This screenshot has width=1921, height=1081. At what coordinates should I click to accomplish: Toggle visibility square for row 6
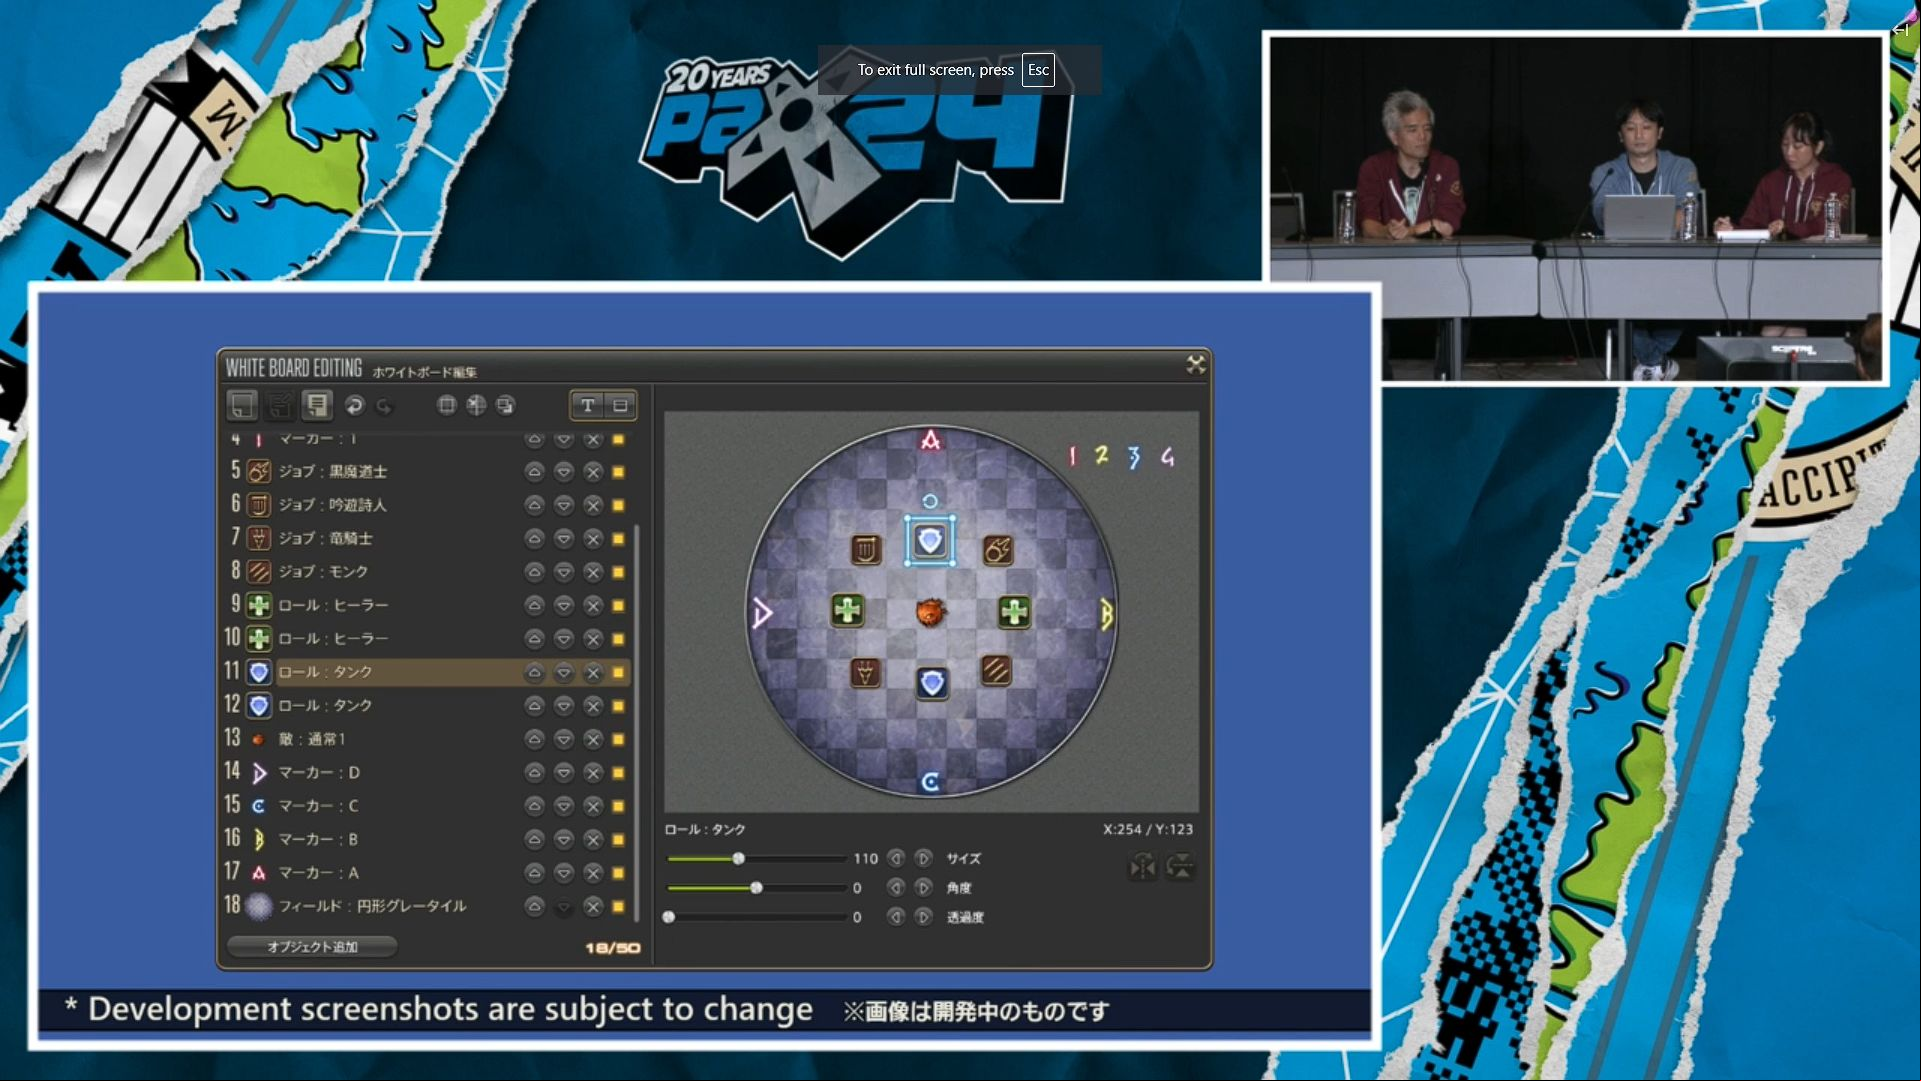coord(618,505)
